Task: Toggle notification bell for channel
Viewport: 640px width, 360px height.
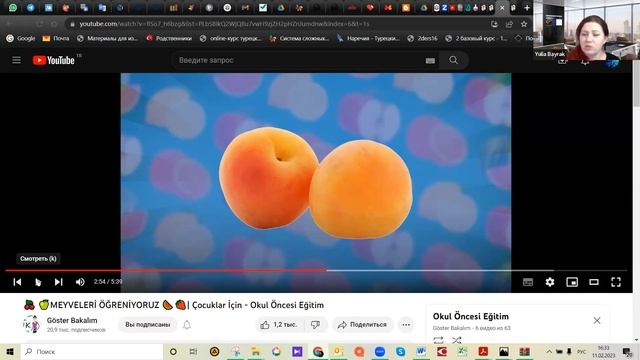Action: (187, 325)
